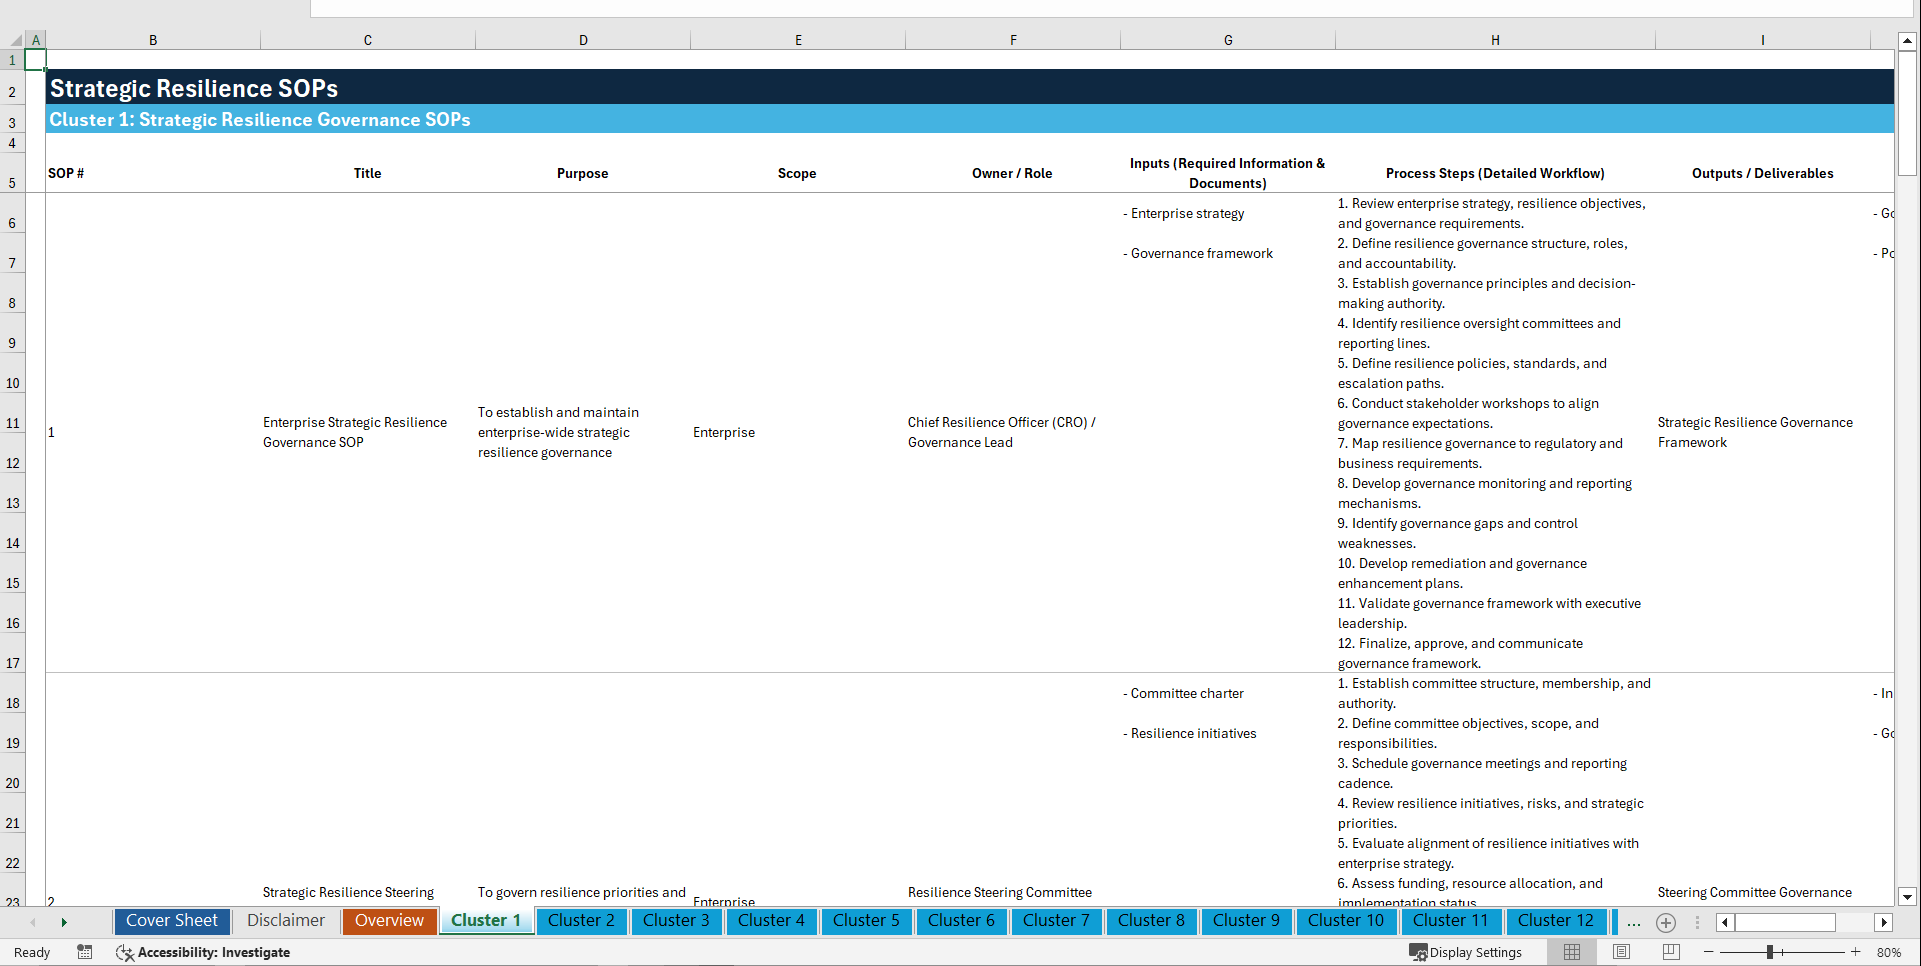This screenshot has width=1921, height=966.
Task: Open the Cluster 3 sheet tab
Action: point(676,921)
